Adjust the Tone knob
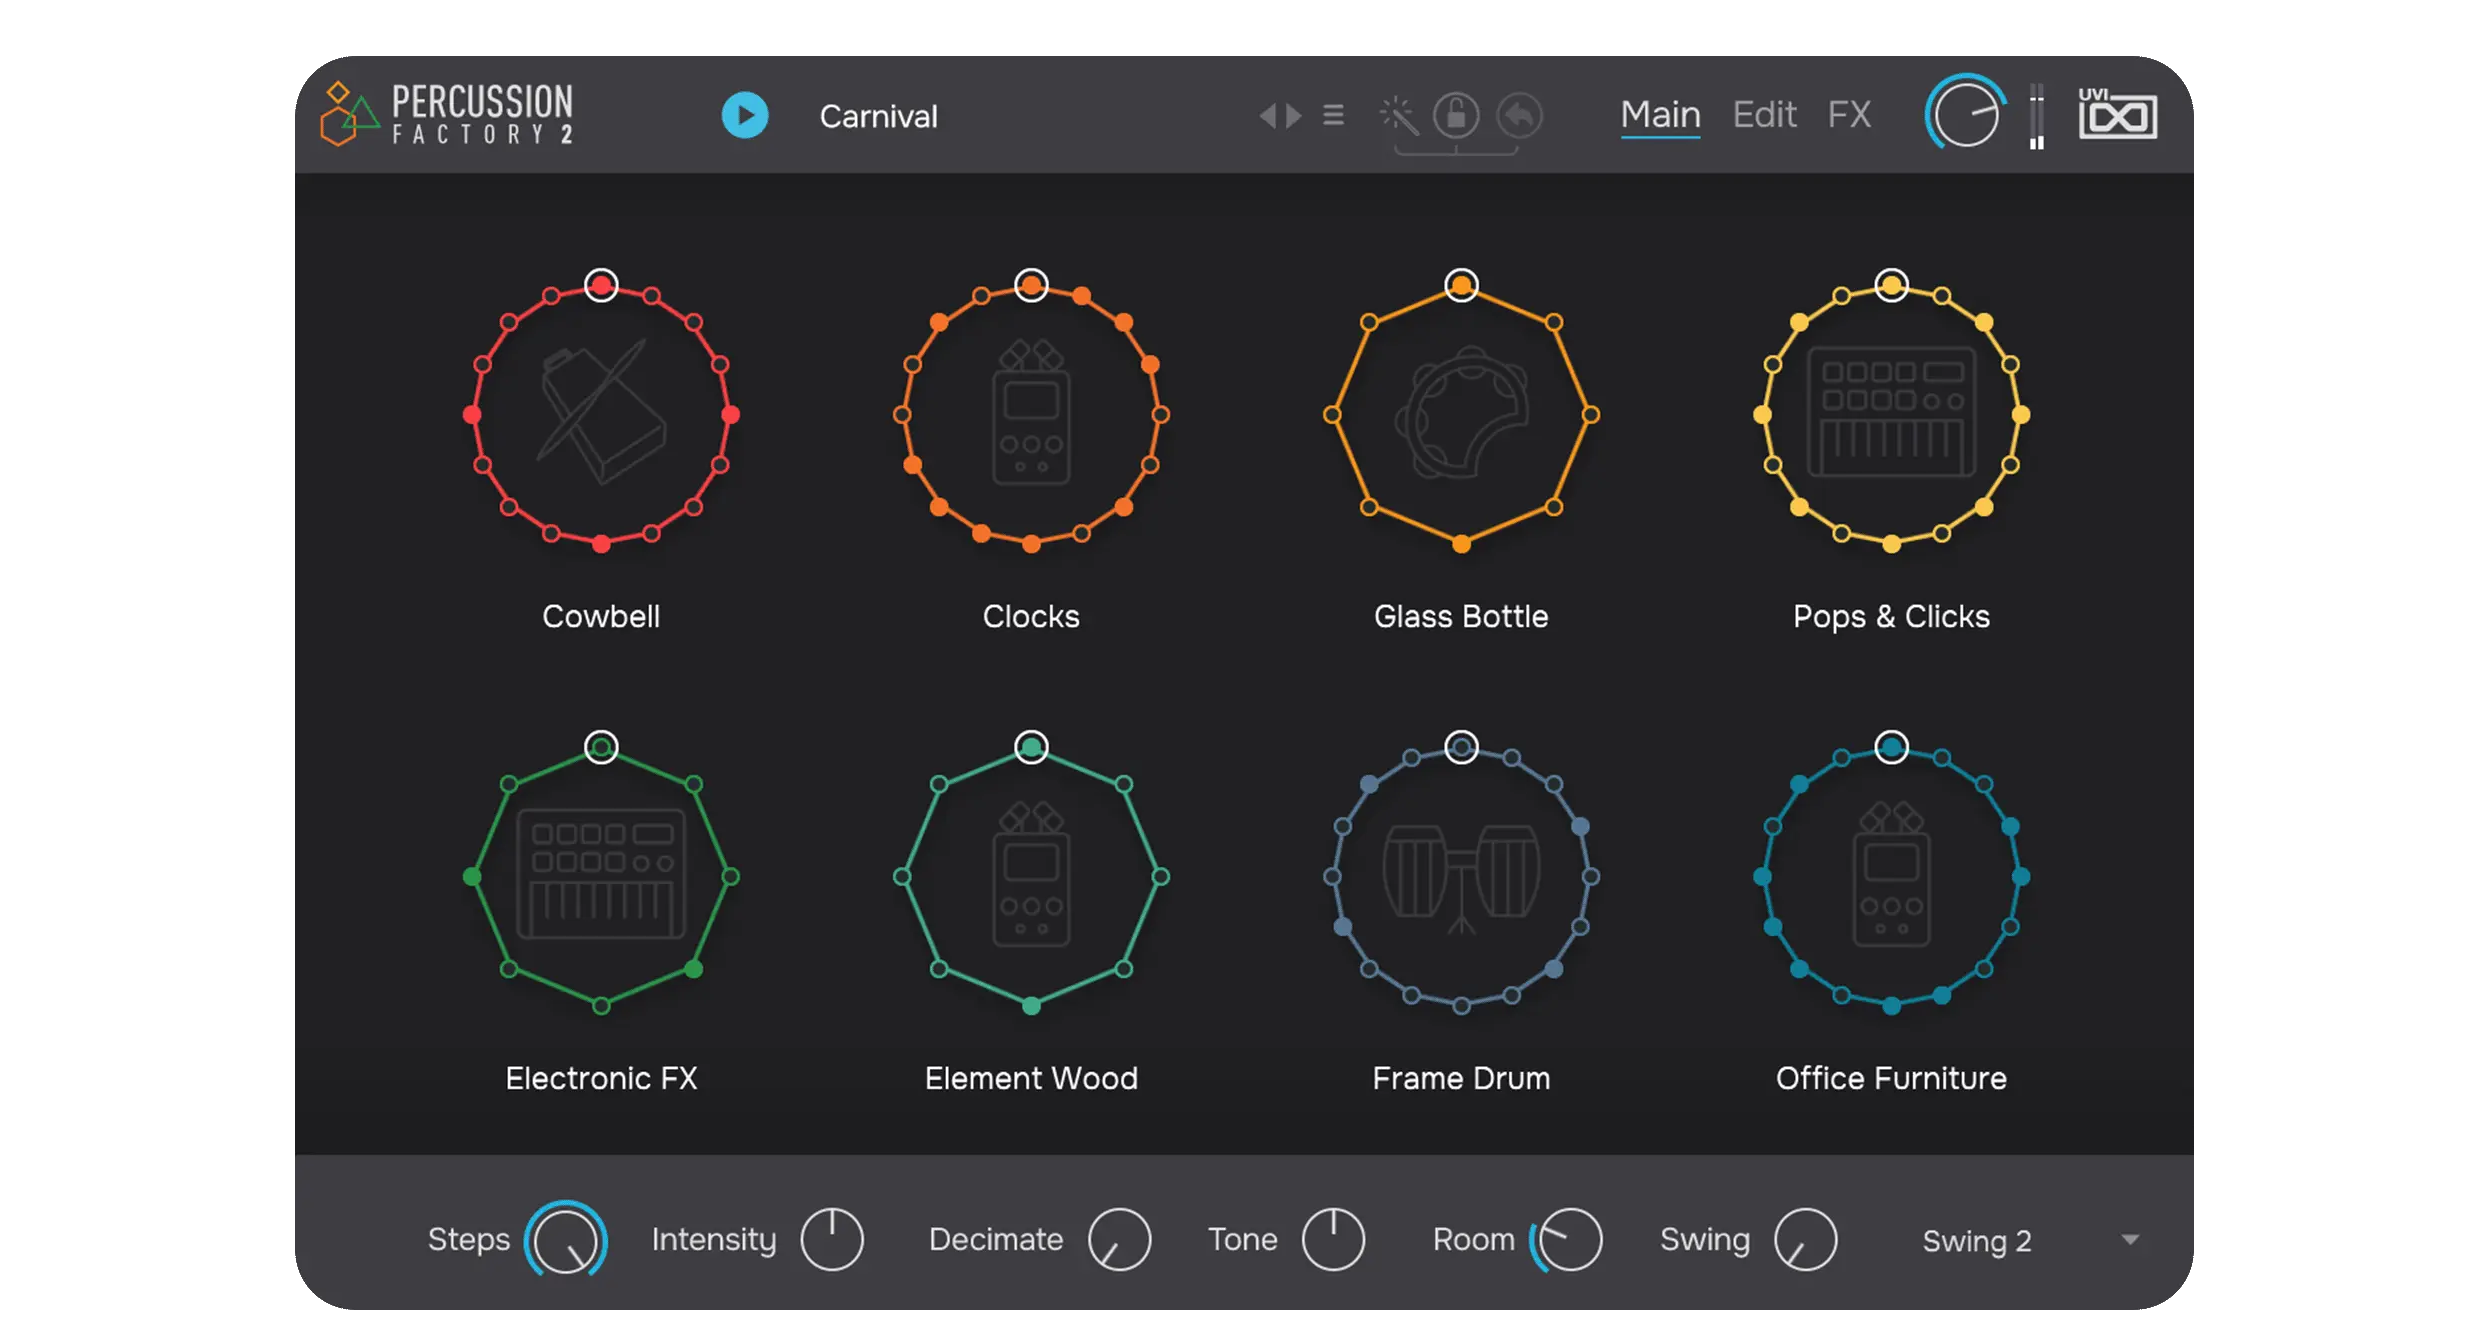Screen dimensions: 2488x1328 (1333, 1239)
